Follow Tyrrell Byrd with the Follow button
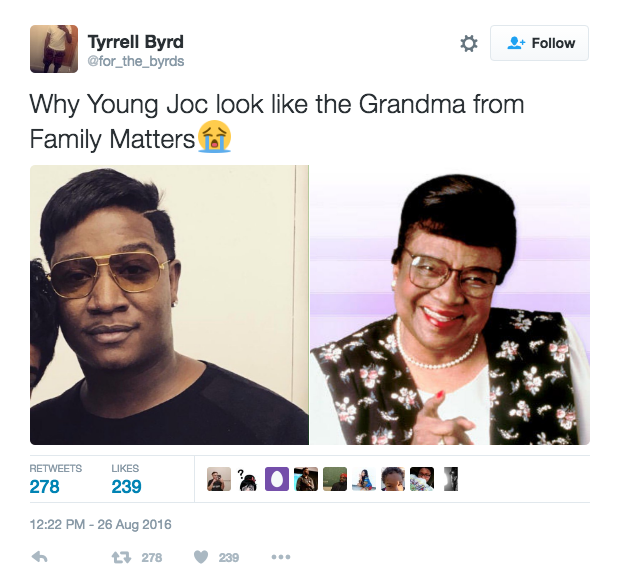Viewport: 619px width, 586px height. coord(539,43)
